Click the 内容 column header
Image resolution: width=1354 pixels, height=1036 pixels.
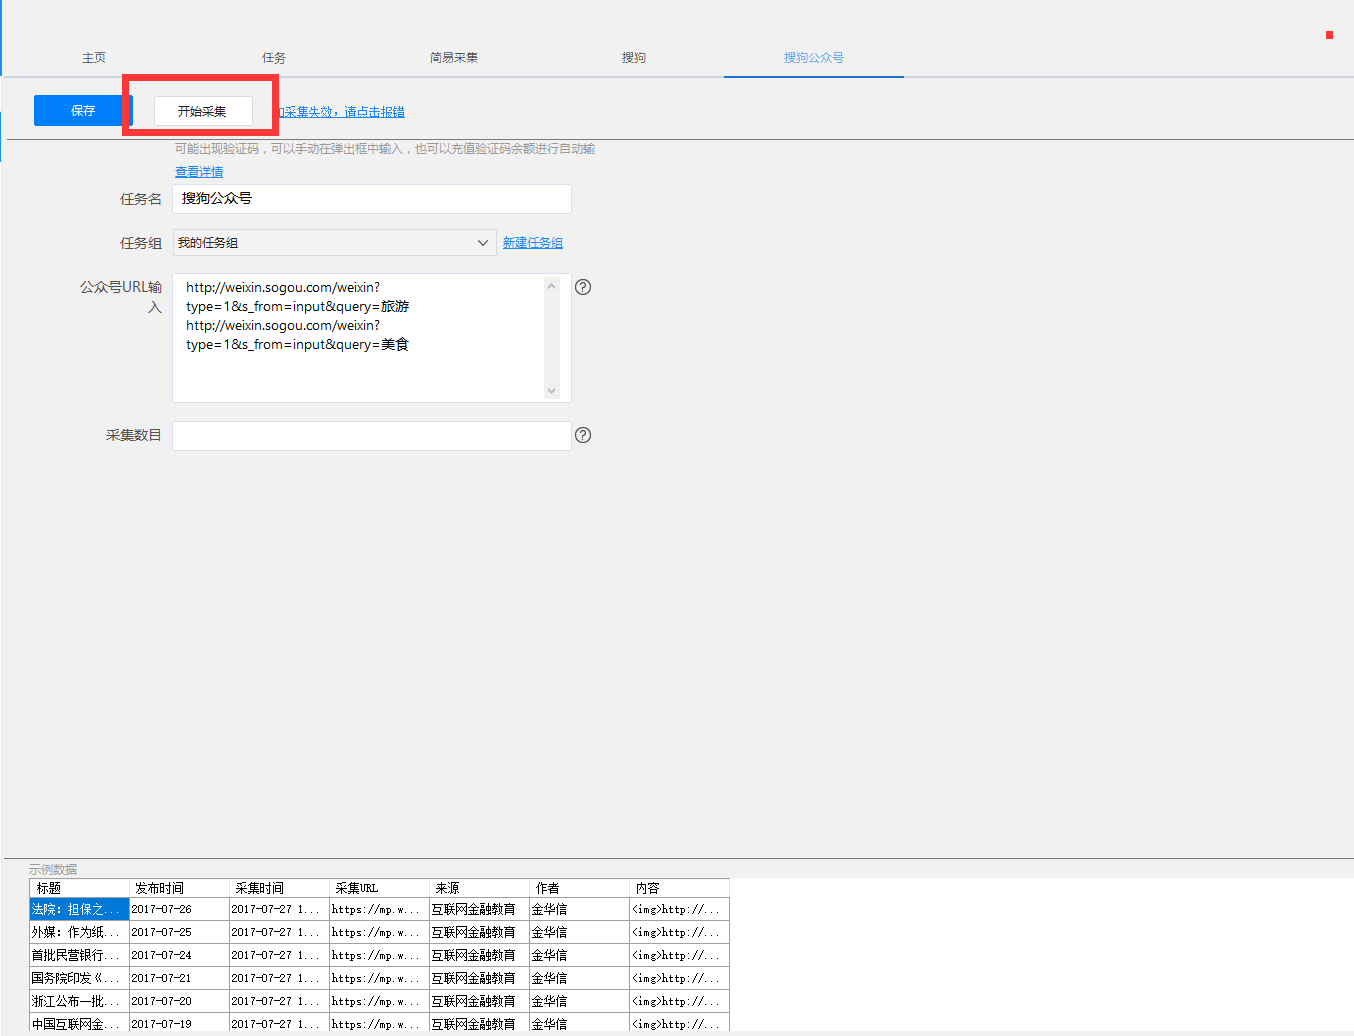680,888
